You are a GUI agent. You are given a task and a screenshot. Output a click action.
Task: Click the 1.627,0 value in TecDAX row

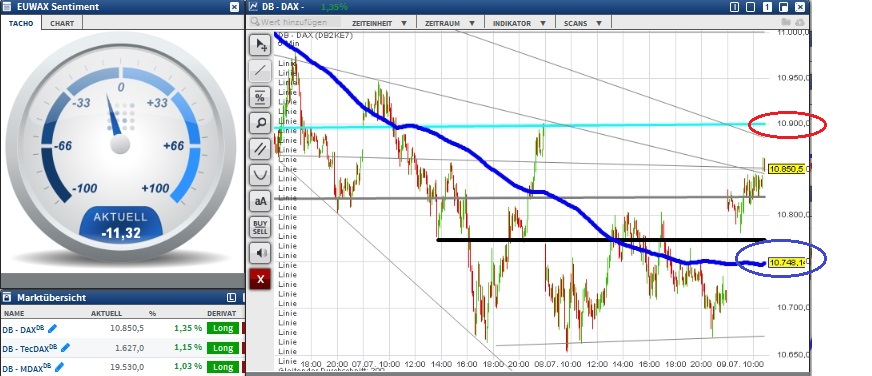130,348
